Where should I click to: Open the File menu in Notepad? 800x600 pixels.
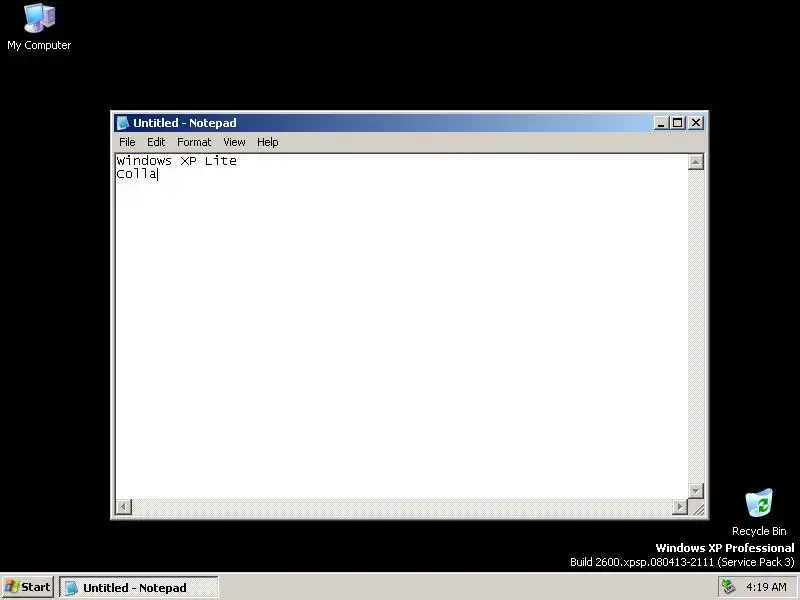127,142
